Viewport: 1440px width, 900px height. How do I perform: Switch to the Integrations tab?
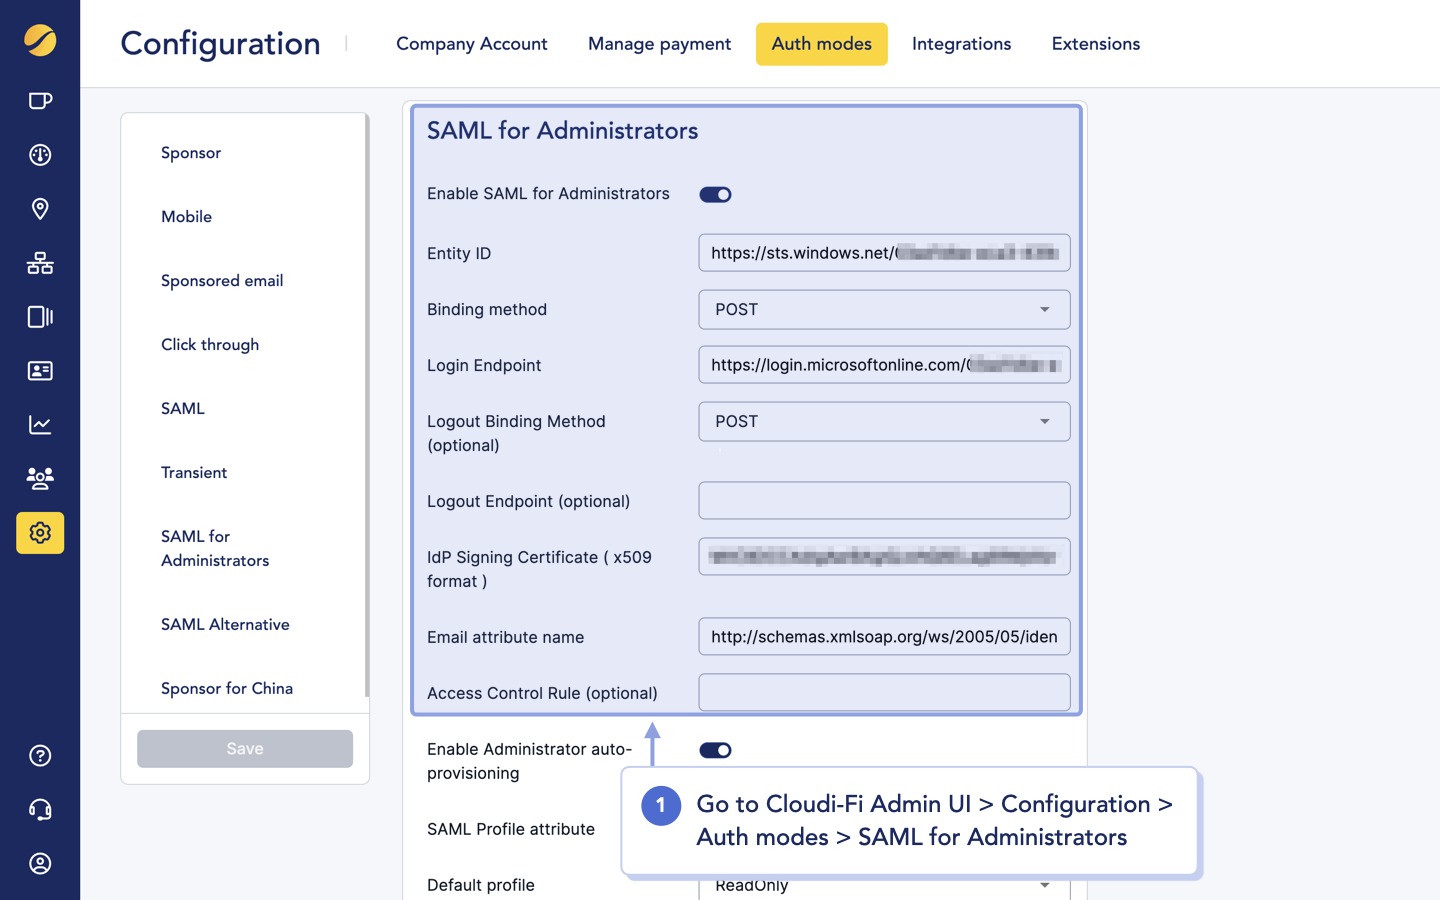961,44
